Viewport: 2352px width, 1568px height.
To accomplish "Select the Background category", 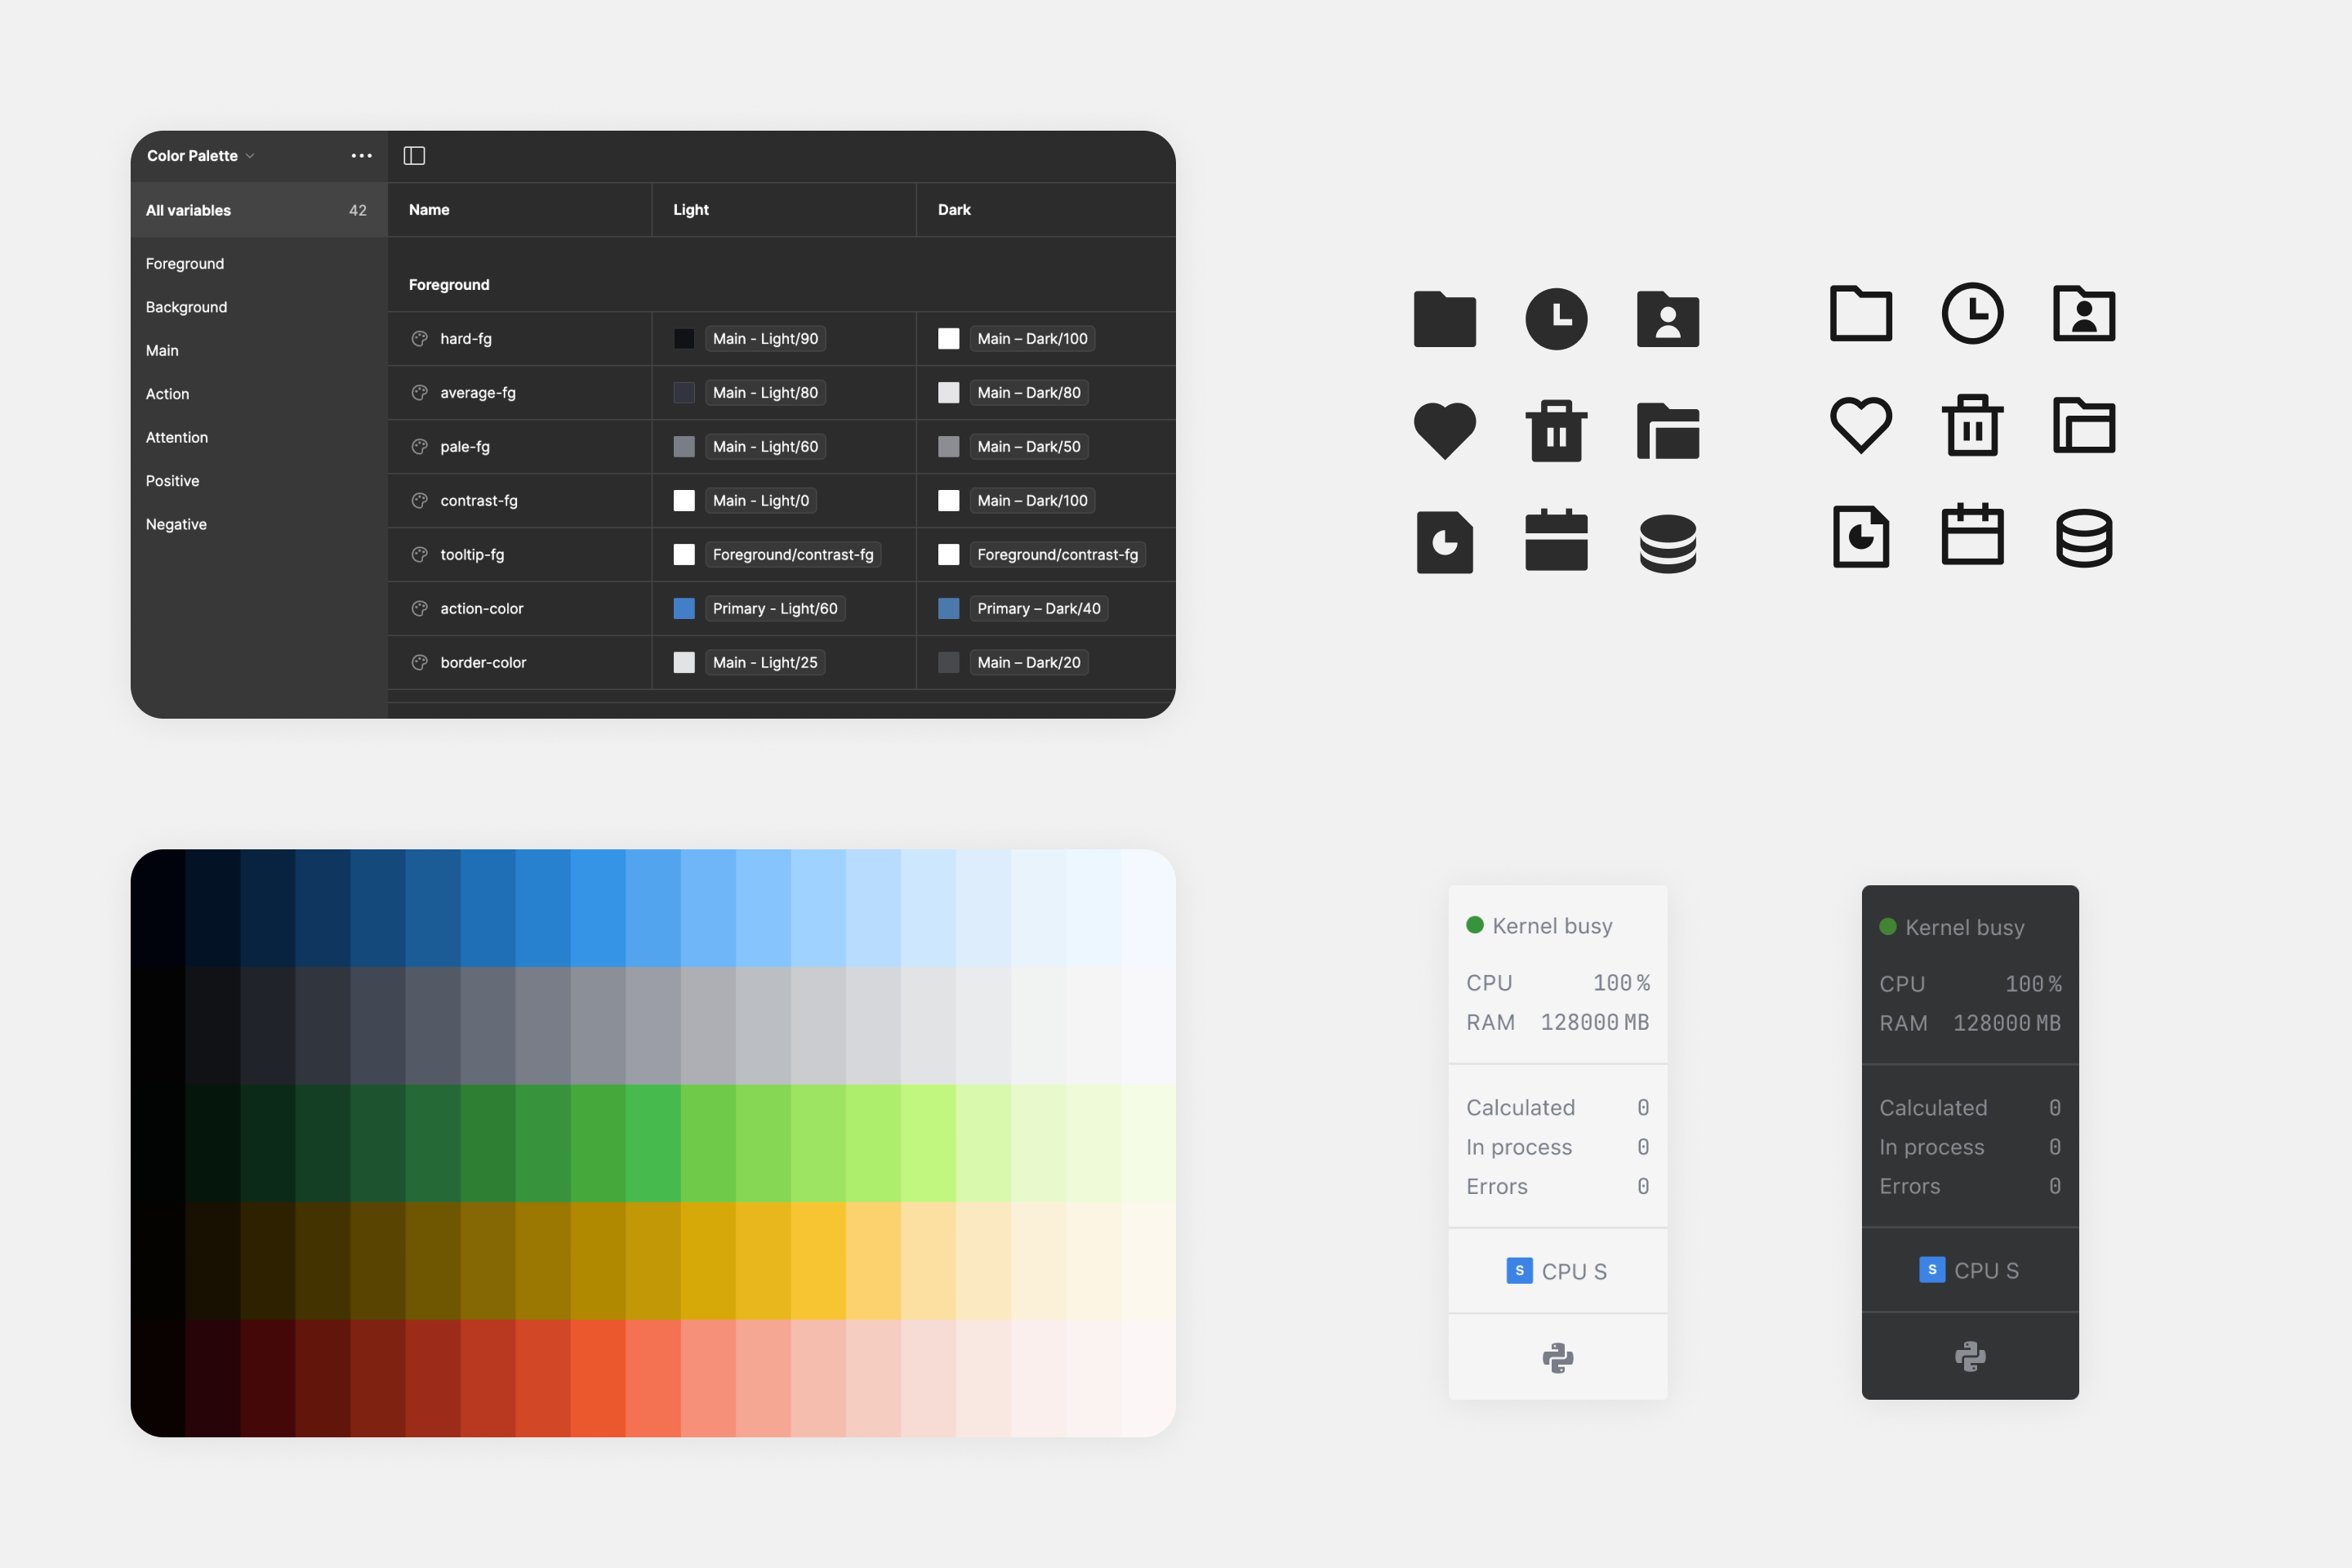I will tap(186, 307).
